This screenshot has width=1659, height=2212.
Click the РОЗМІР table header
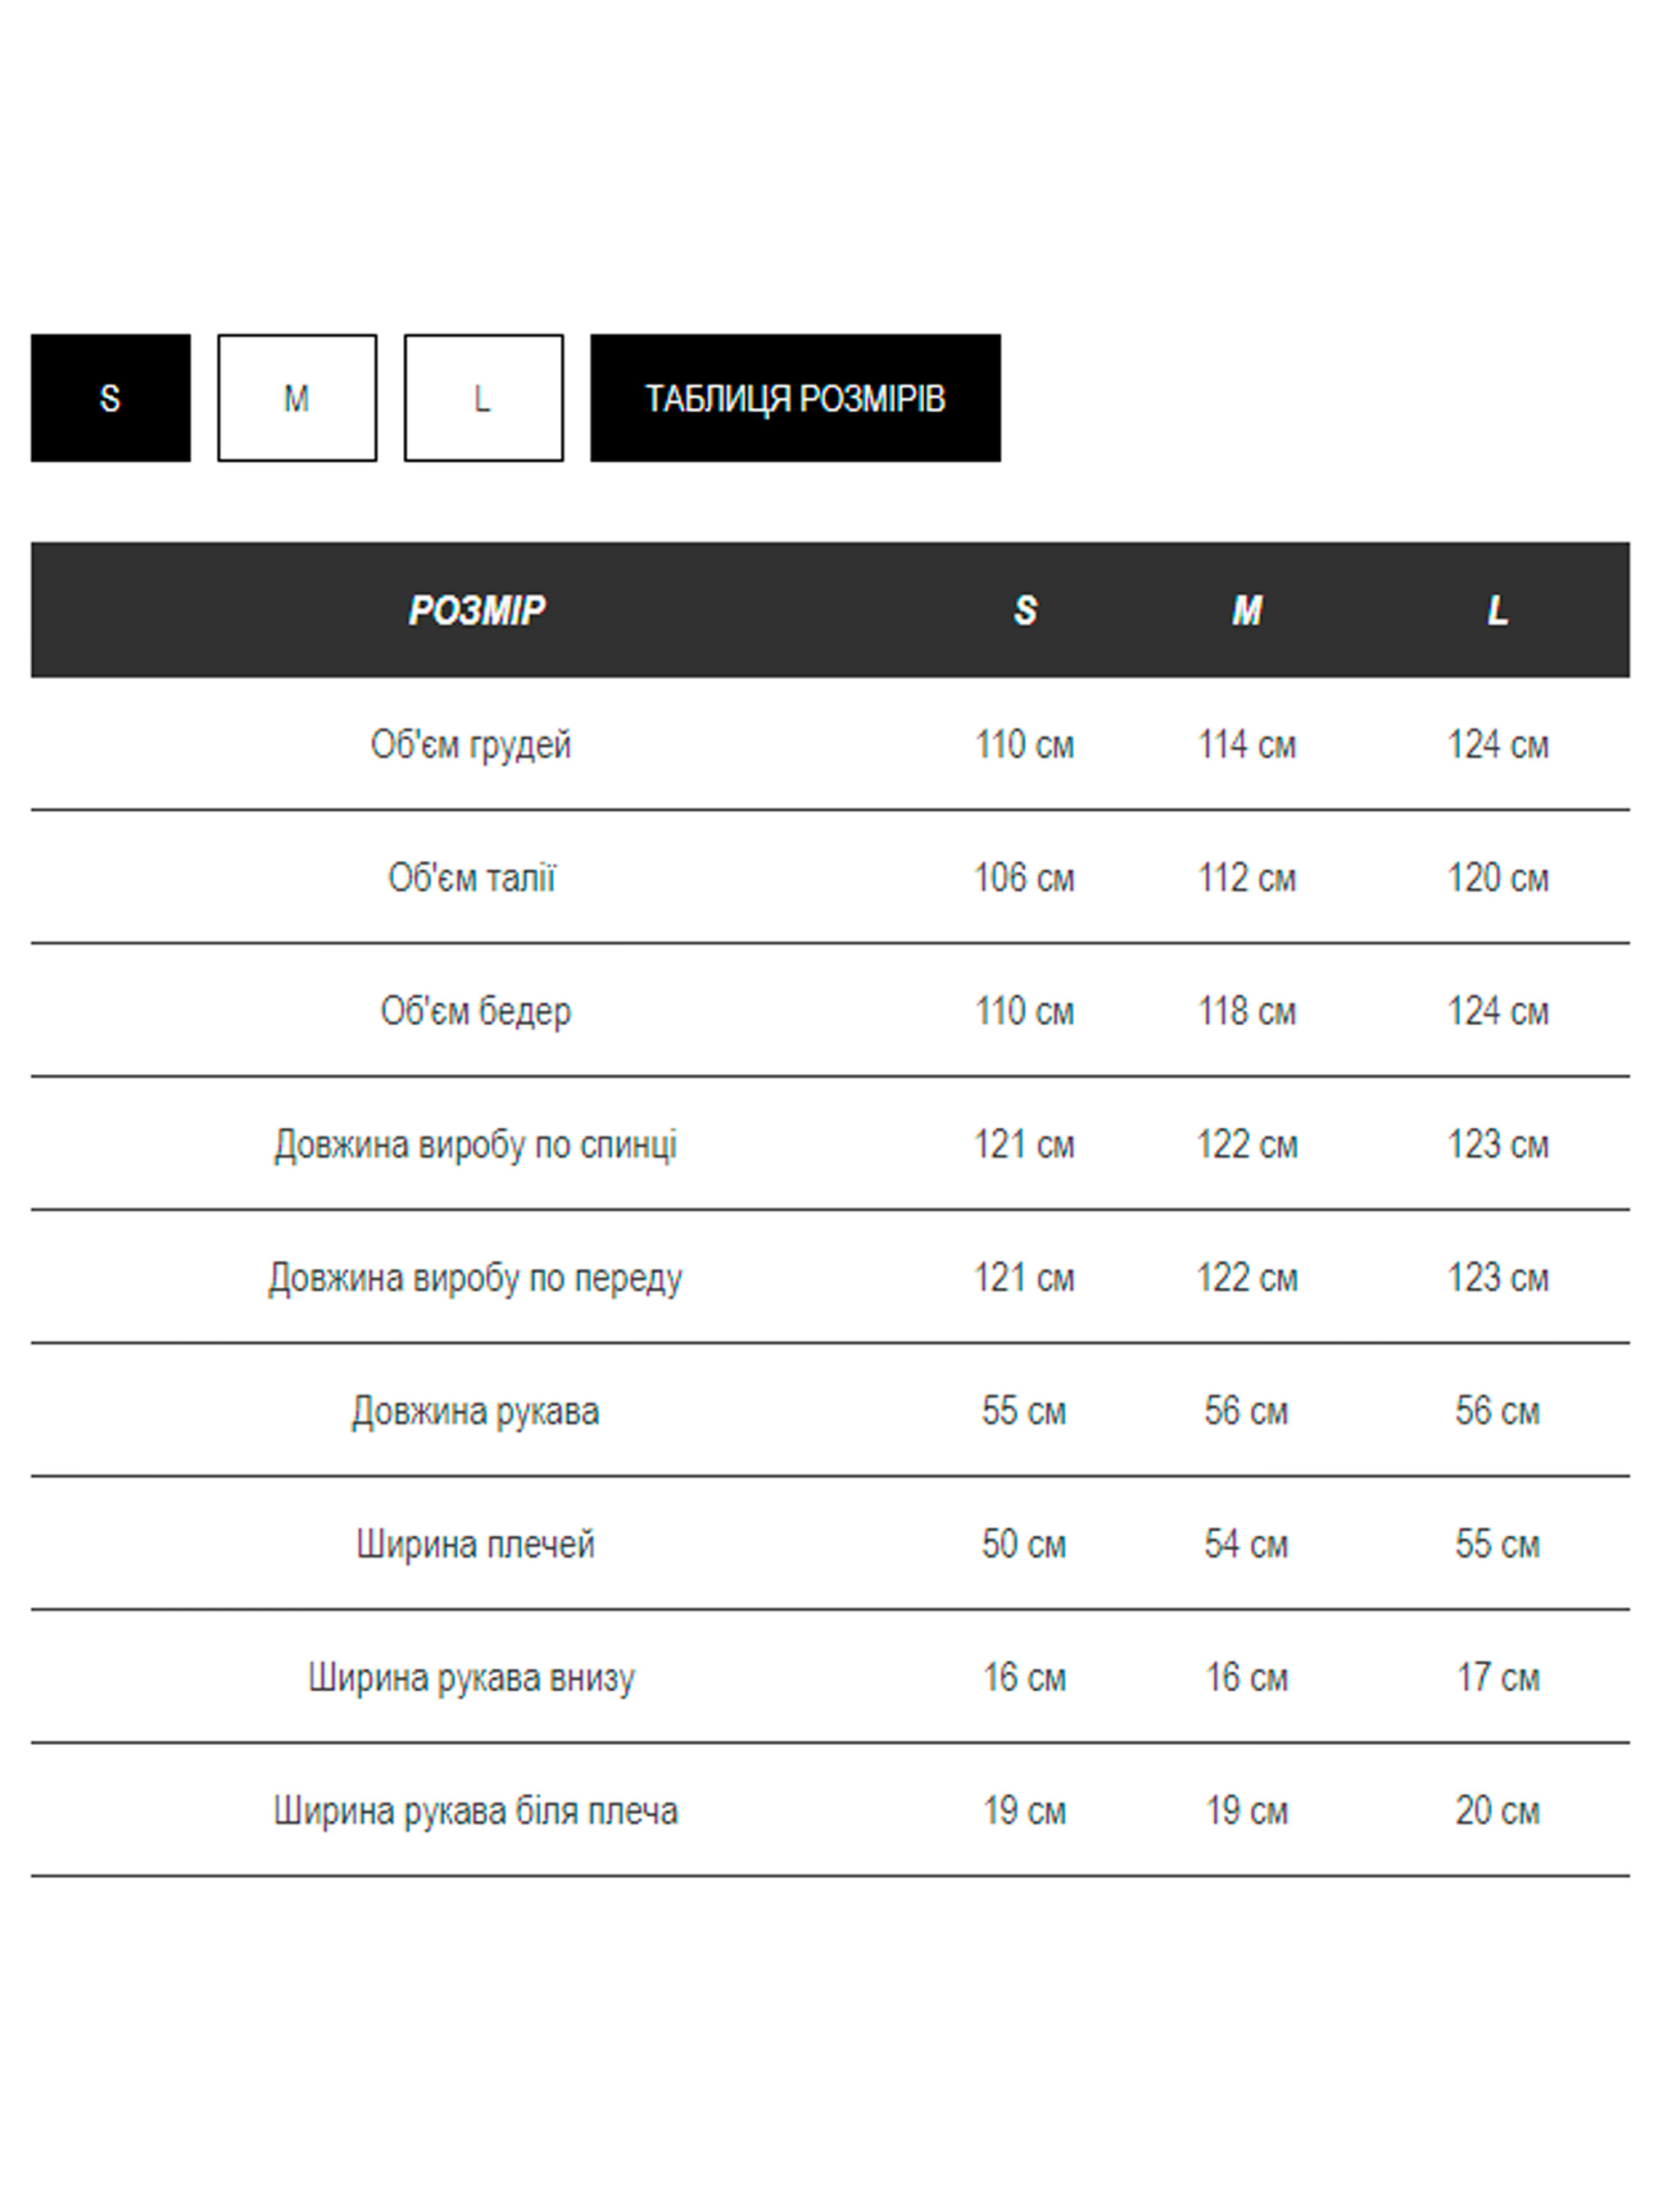(x=477, y=610)
